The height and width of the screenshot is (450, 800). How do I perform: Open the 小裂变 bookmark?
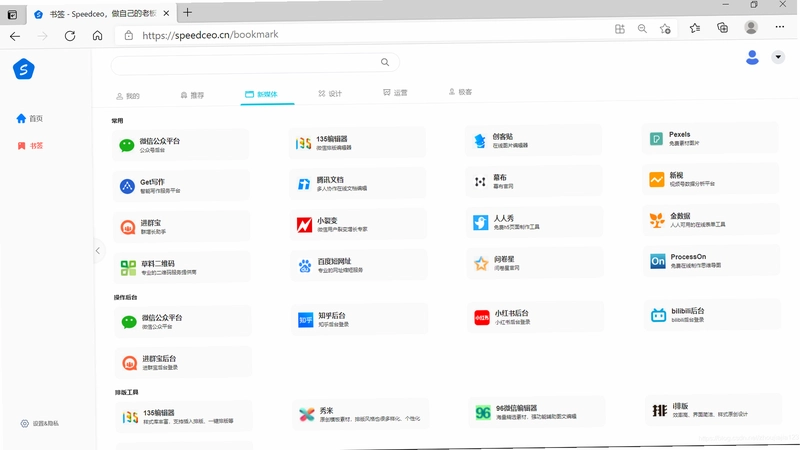tap(358, 224)
